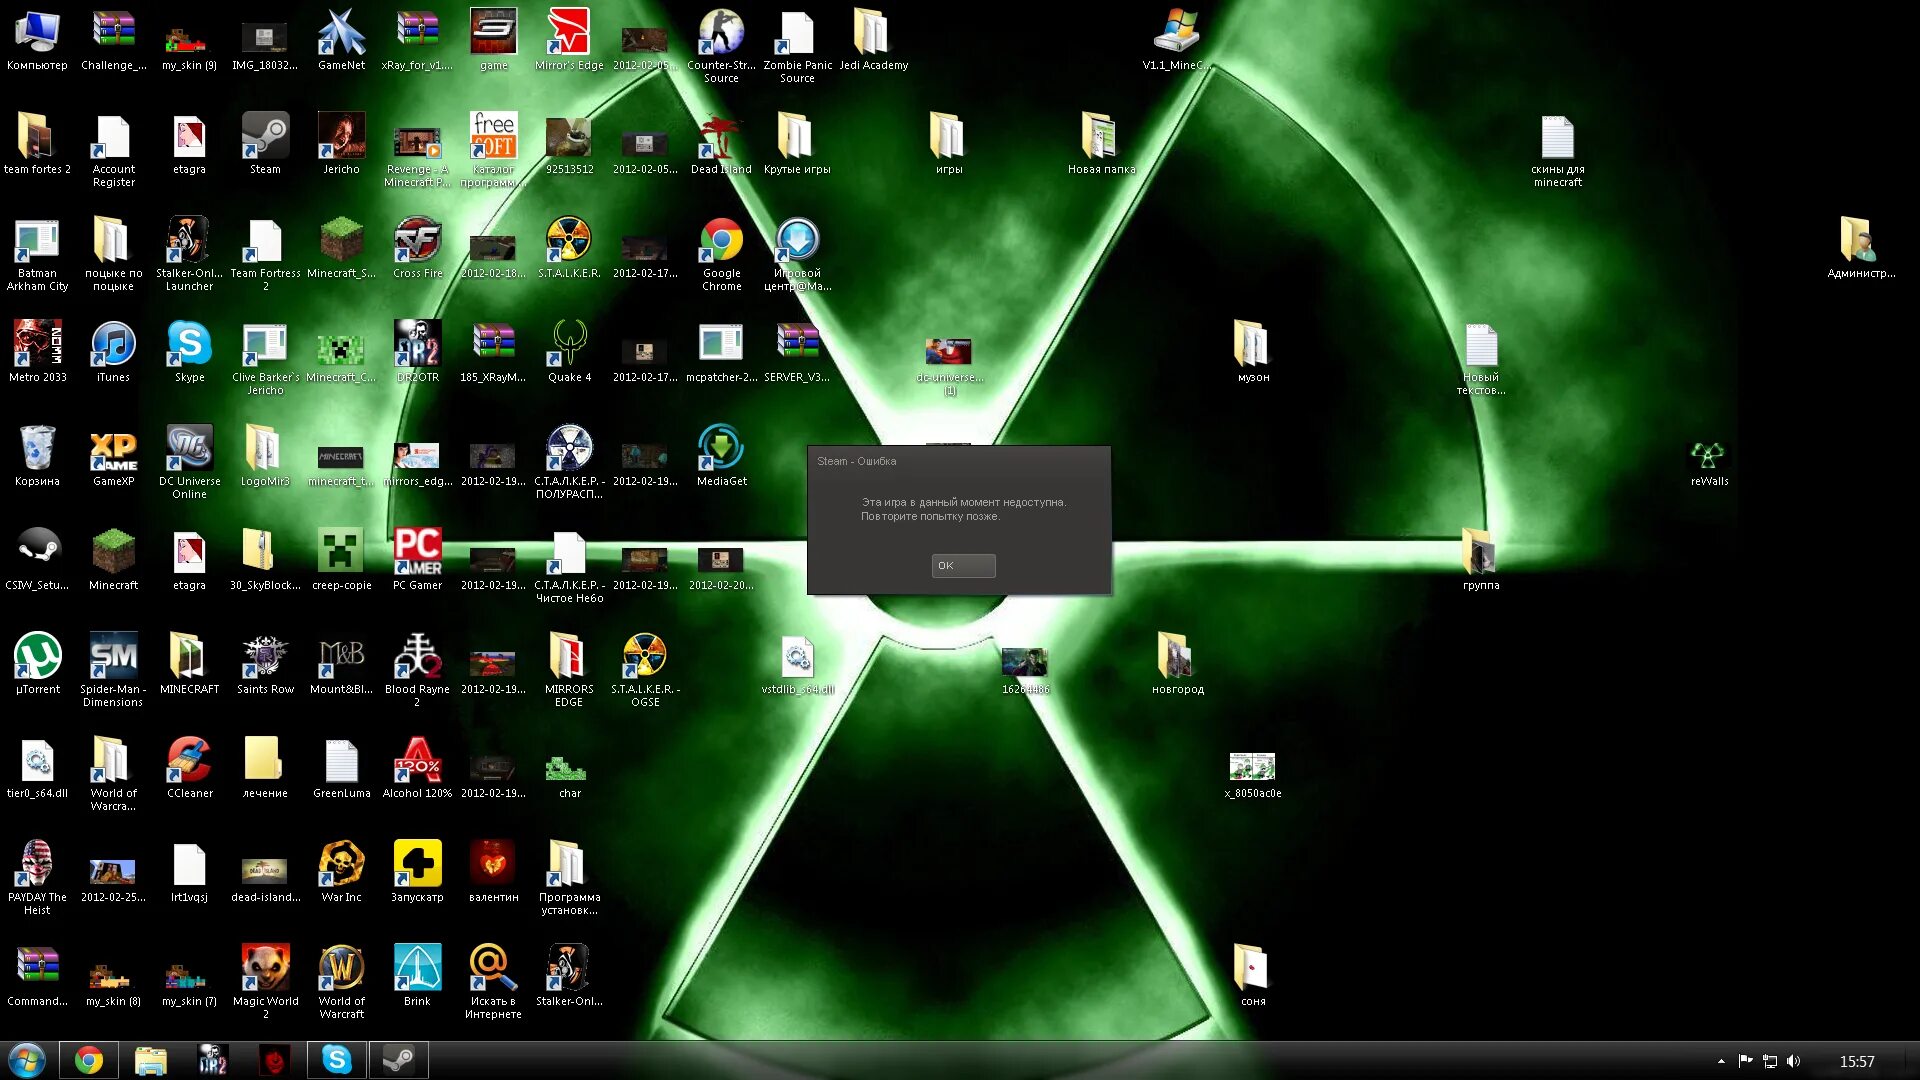The image size is (1920, 1080).
Task: Open the Saints Row shortcut
Action: point(265,656)
